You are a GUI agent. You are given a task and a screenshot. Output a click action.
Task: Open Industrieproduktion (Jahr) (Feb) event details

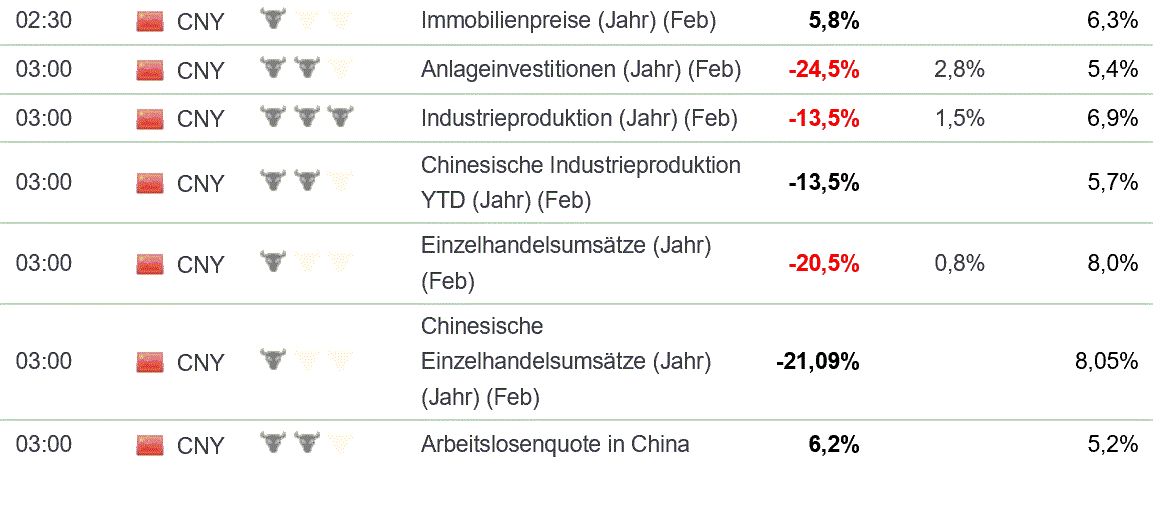pyautogui.click(x=579, y=118)
